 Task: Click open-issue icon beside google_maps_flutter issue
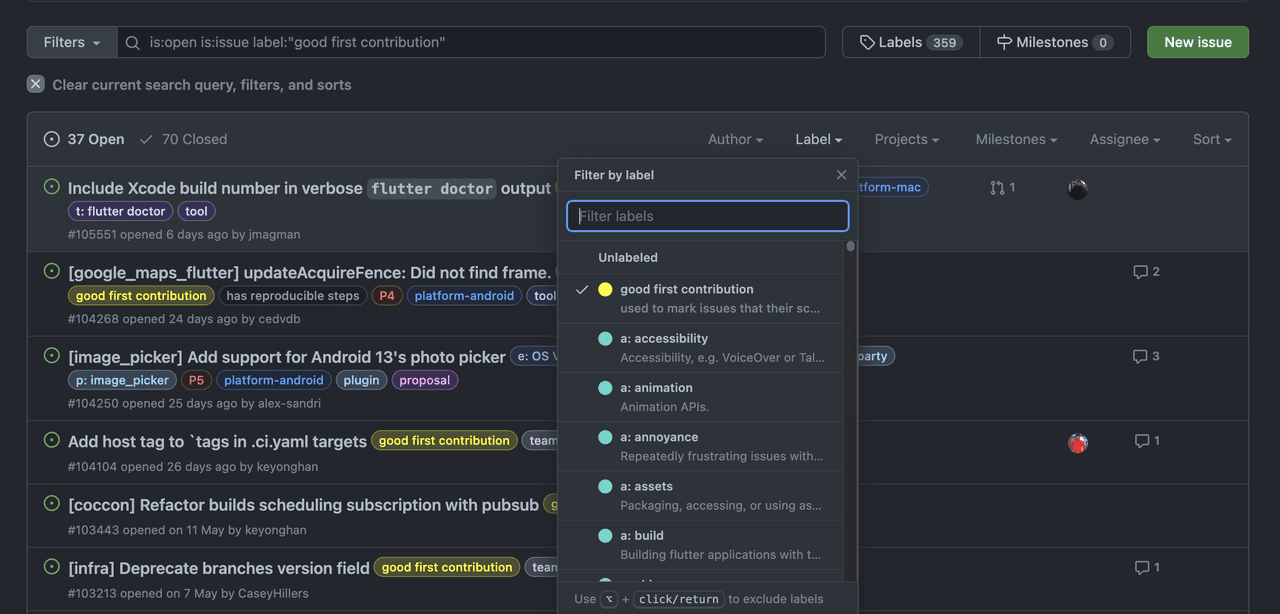(52, 271)
